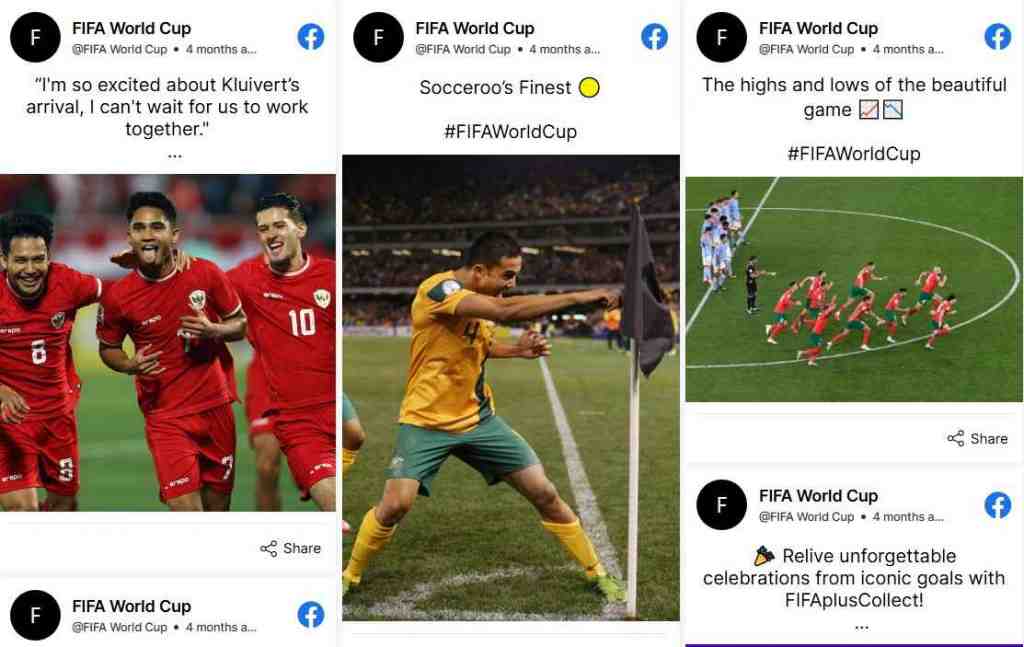Open Facebook icon on FIFAplusCollect post

(x=998, y=505)
